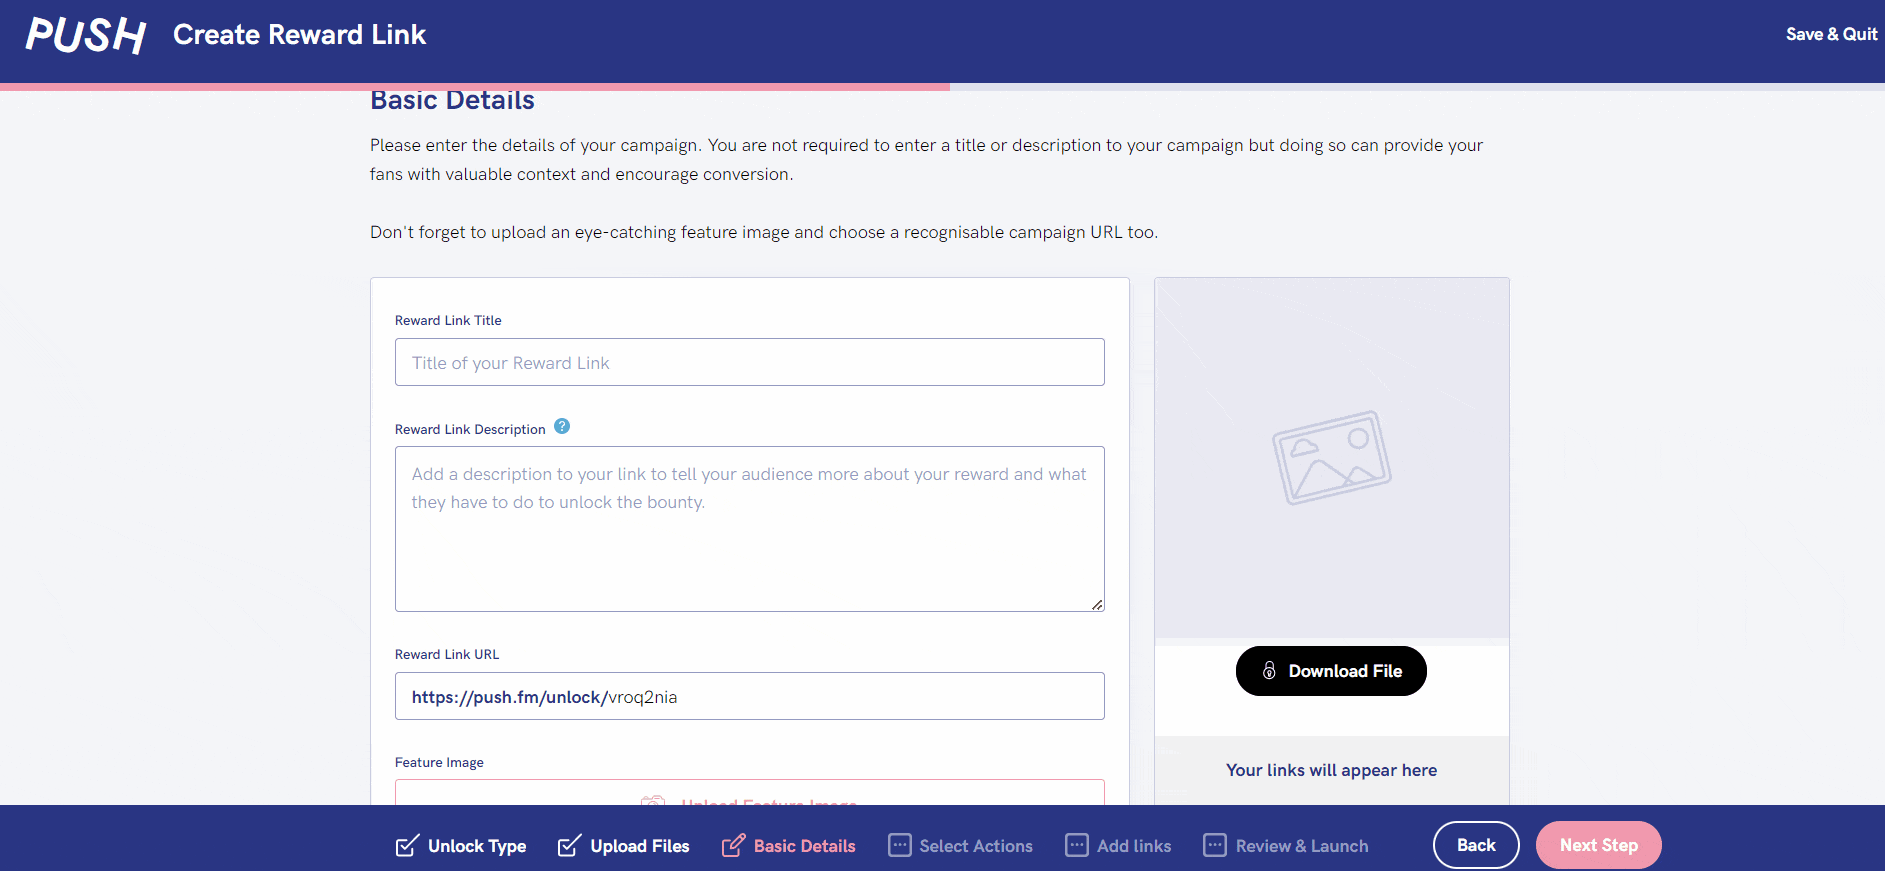Grab the description textarea resize handle
Image resolution: width=1885 pixels, height=871 pixels.
(x=1097, y=605)
